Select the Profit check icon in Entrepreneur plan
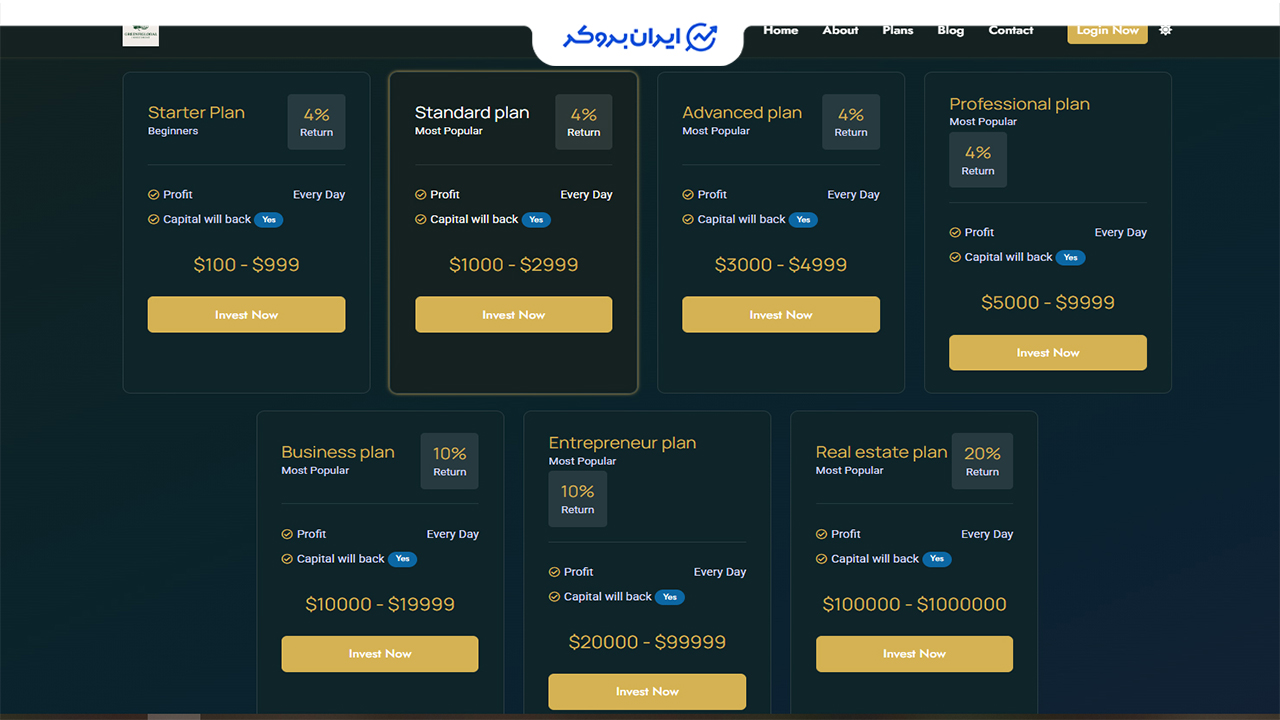Image resolution: width=1280 pixels, height=720 pixels. tap(554, 572)
